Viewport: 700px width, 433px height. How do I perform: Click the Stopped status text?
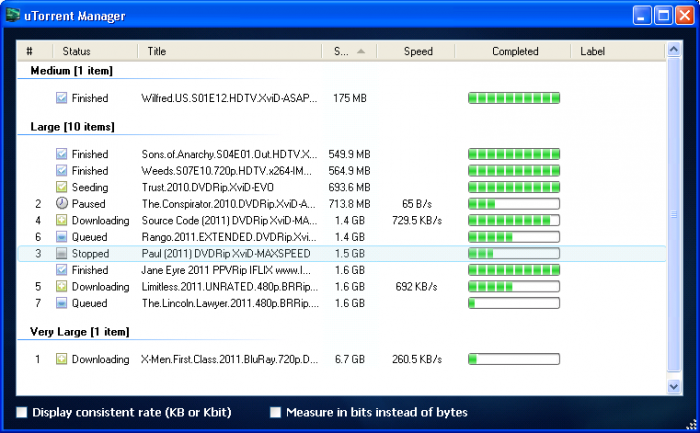(90, 253)
